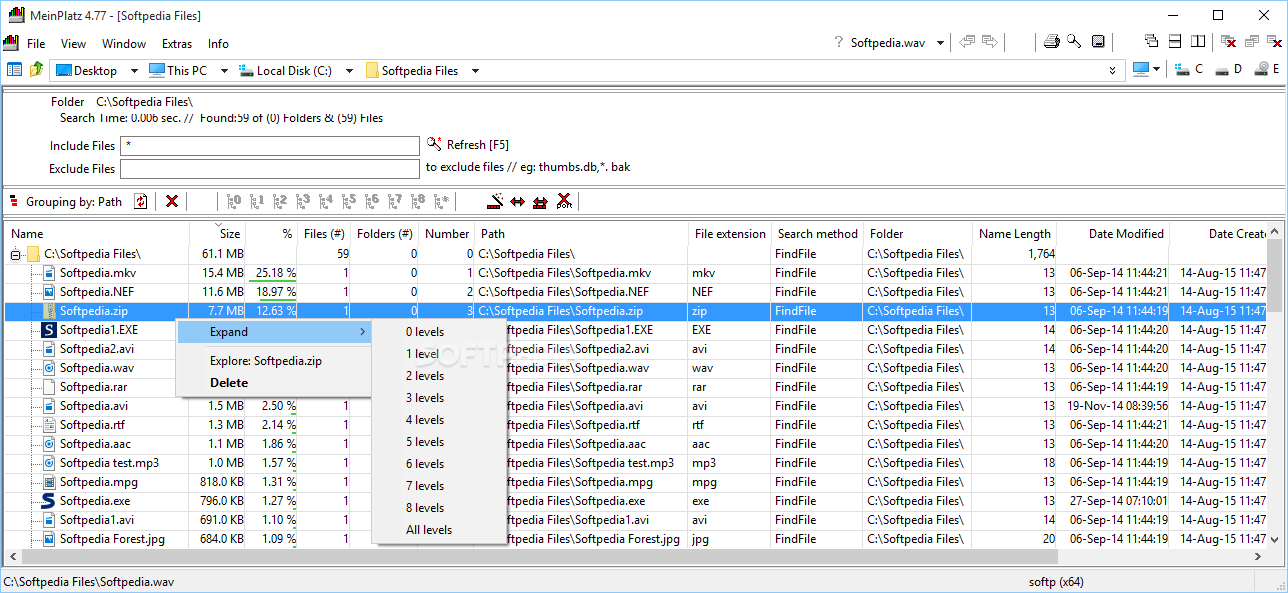Click expand level 0 toolbar icon
Screen dimensions: 1288x593
tap(234, 201)
